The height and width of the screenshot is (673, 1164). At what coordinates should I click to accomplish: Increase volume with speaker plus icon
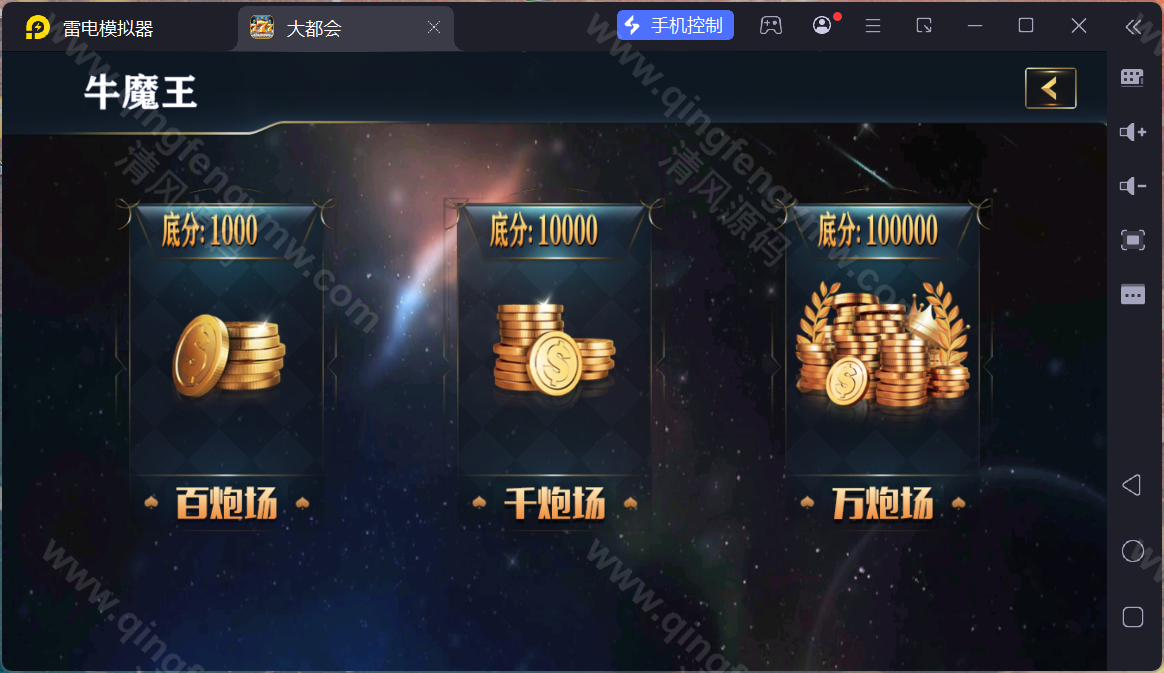pyautogui.click(x=1132, y=132)
